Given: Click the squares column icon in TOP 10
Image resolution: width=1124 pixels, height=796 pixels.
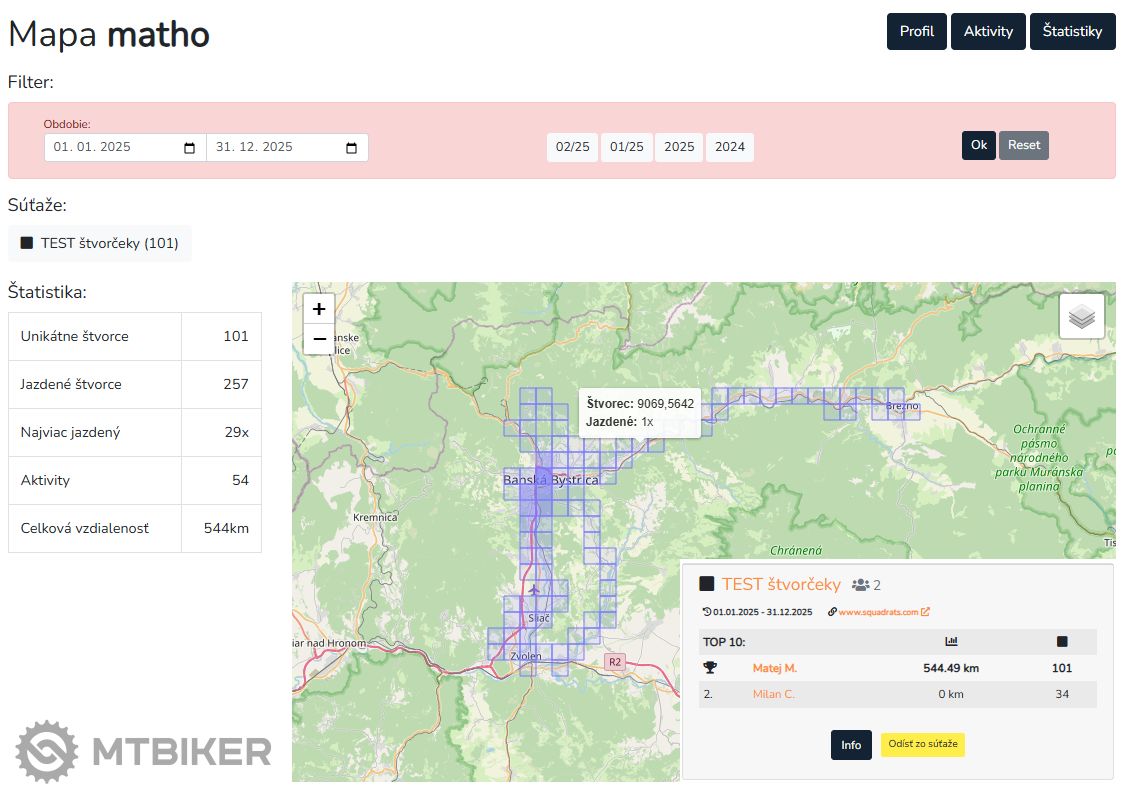Looking at the screenshot, I should (x=1062, y=642).
